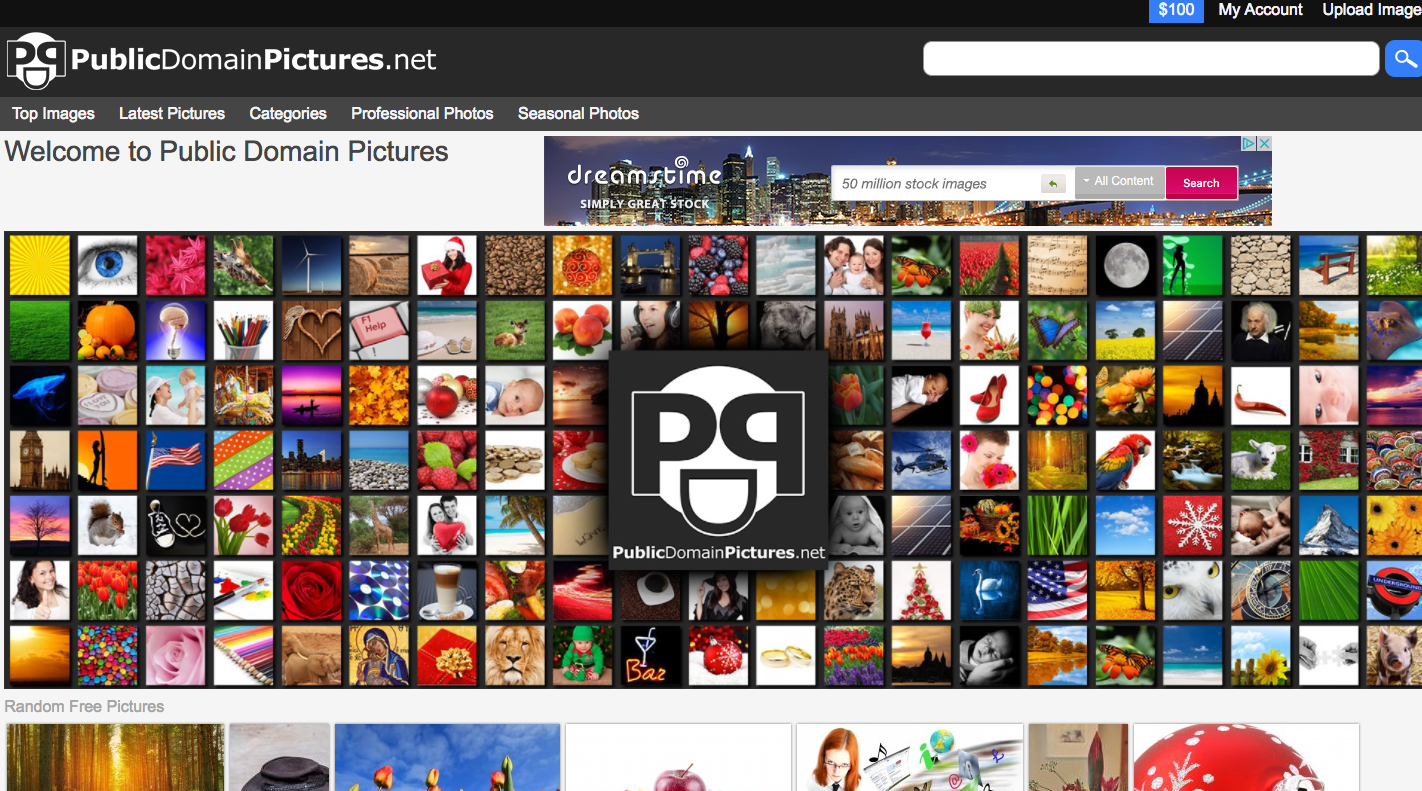Open the carousel horse thumbnail
This screenshot has height=791, width=1422.
[x=244, y=395]
